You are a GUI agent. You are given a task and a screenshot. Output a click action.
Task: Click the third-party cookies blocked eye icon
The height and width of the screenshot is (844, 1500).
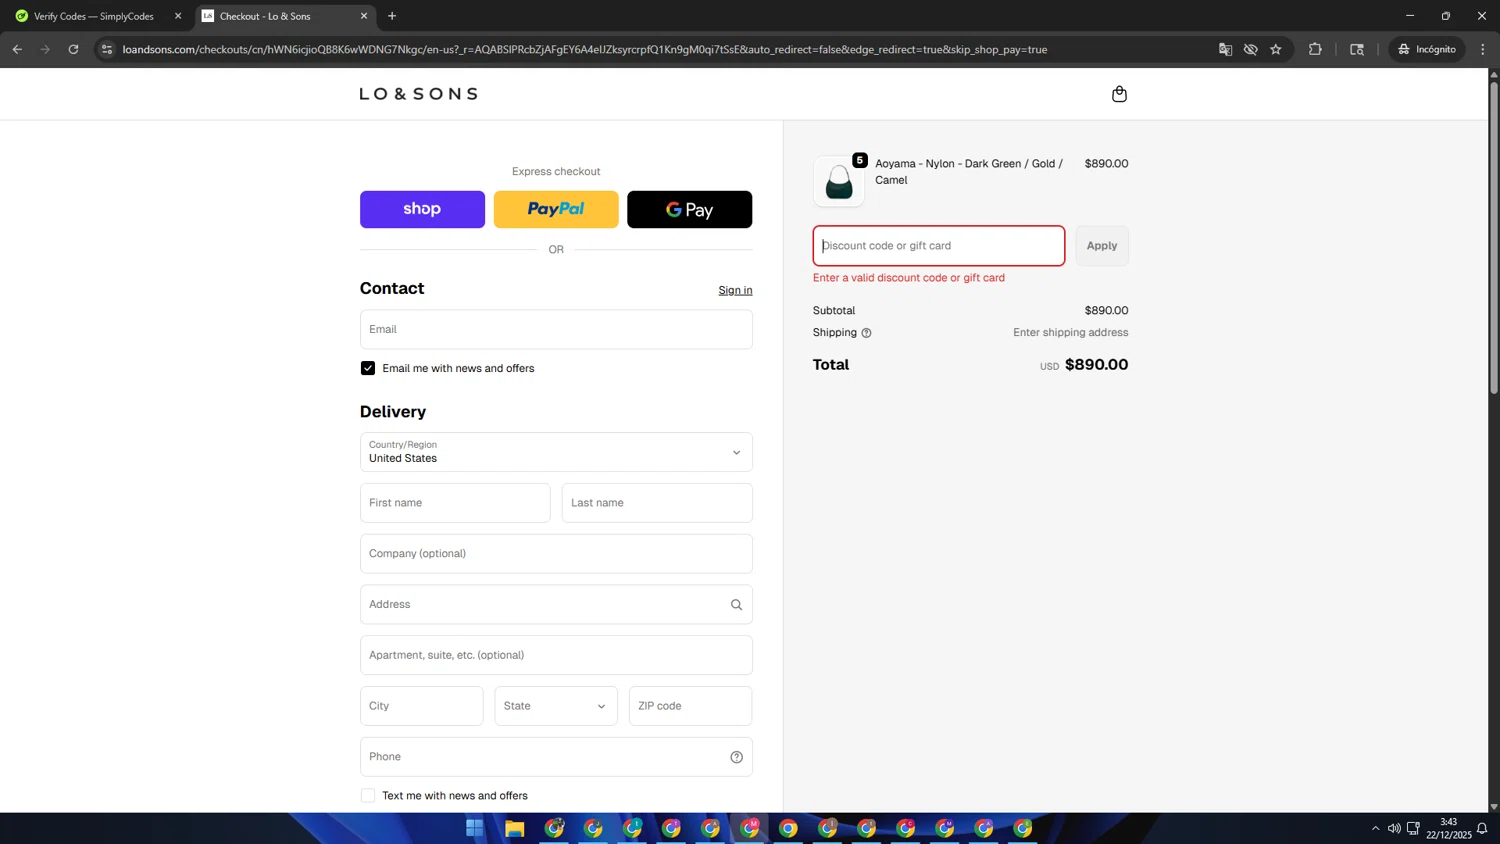tap(1250, 49)
